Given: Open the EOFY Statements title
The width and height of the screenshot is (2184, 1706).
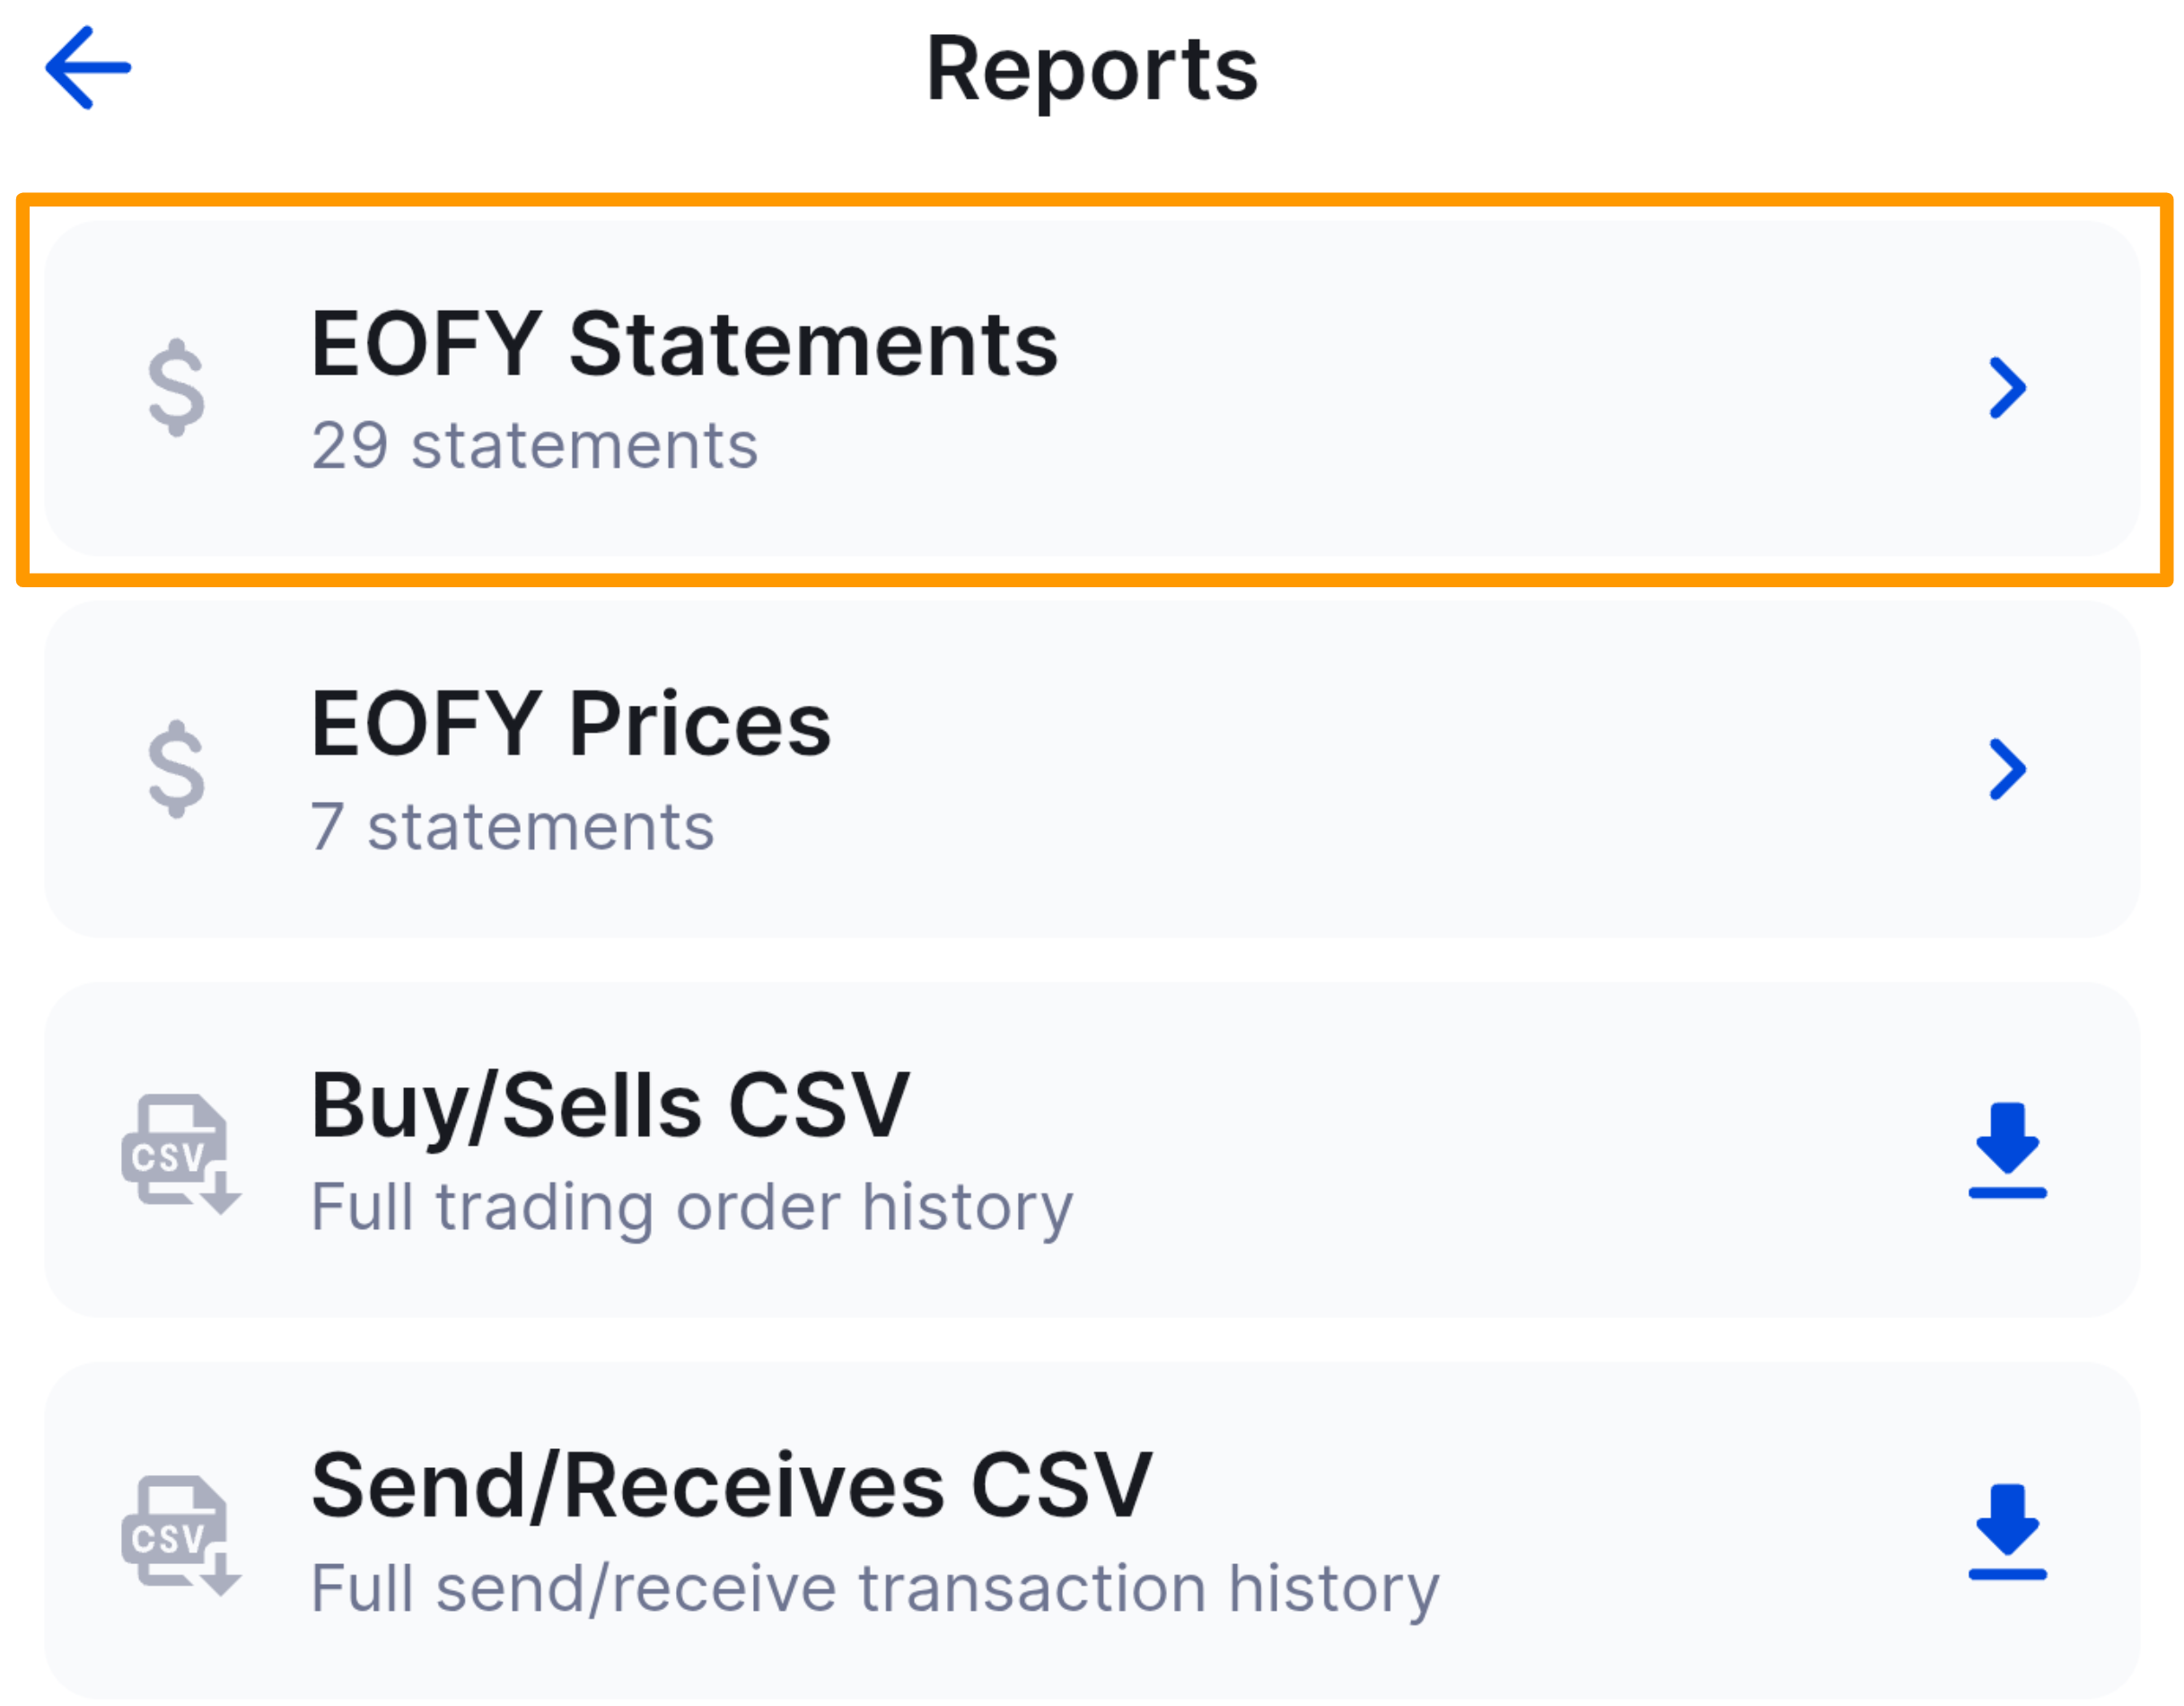Looking at the screenshot, I should click(x=684, y=344).
